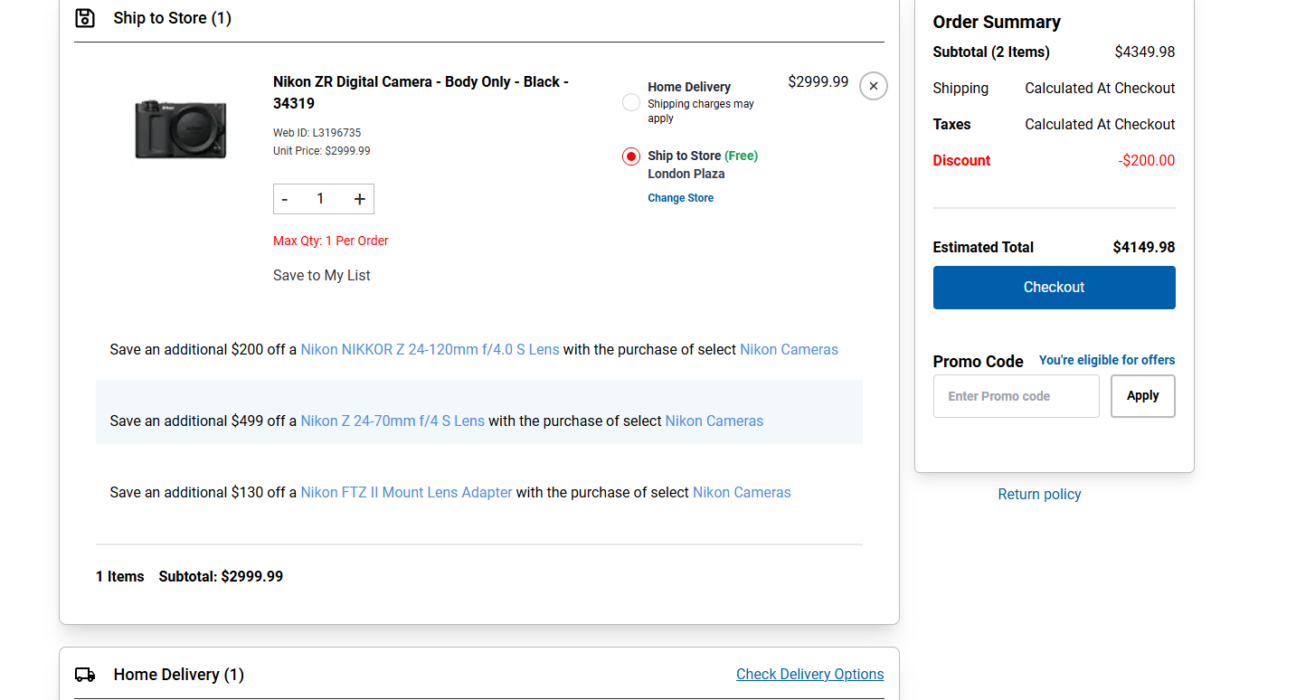Open the Nikon NIKKOR Z 24-120mm lens link
Viewport: 1296px width, 700px height.
[430, 350]
